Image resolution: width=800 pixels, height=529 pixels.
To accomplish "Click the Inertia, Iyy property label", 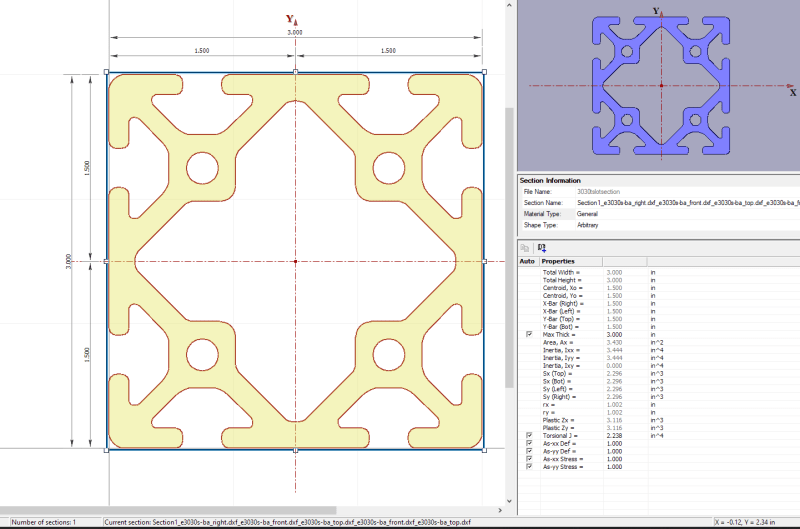I will coord(561,358).
